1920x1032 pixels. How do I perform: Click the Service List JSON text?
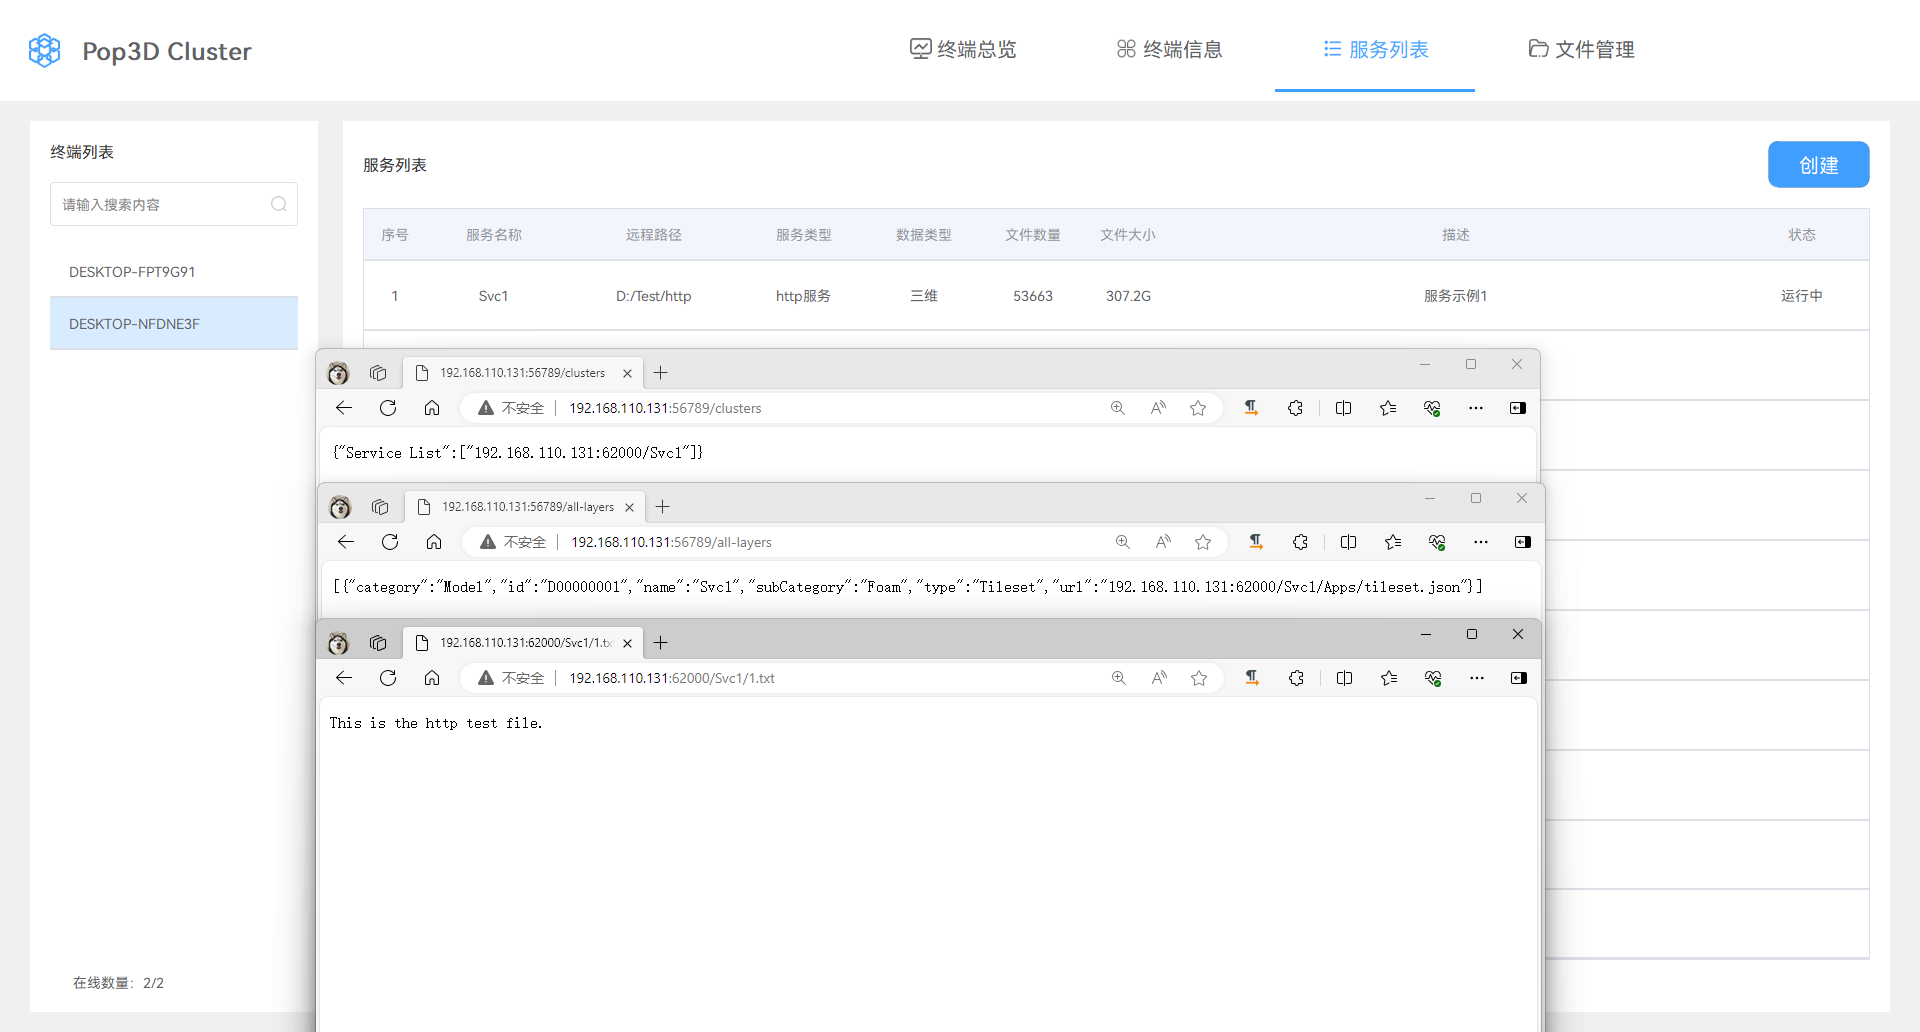tap(518, 453)
